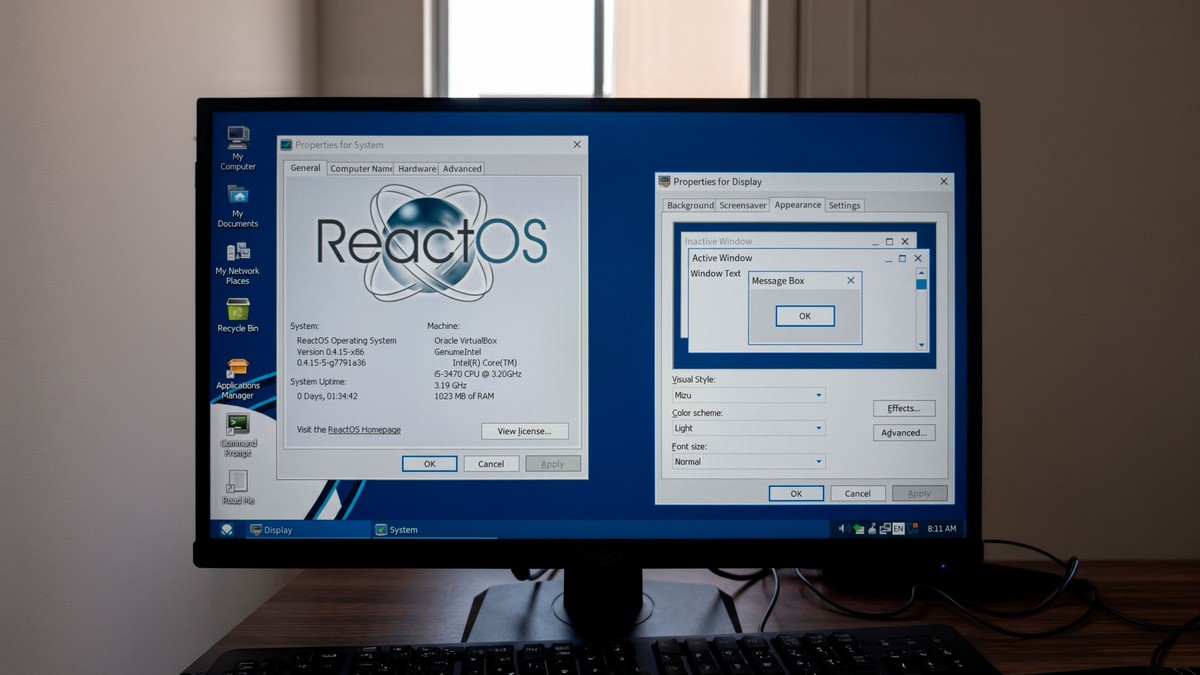
Task: Click the ReactOS Homepage link
Action: 364,430
